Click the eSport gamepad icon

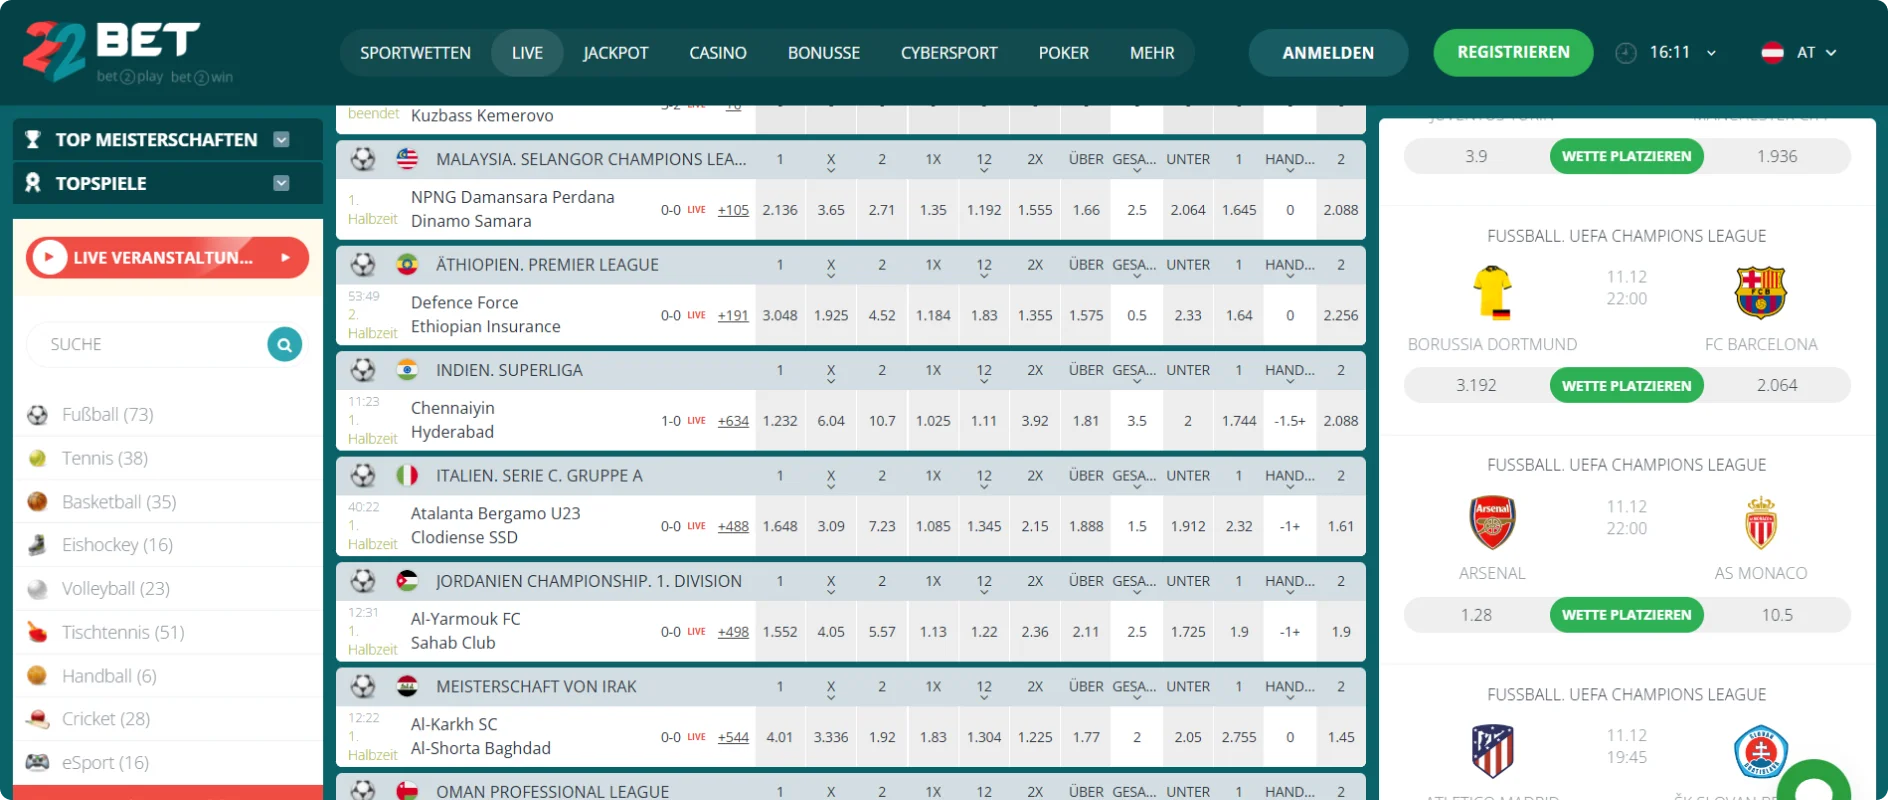pyautogui.click(x=37, y=762)
